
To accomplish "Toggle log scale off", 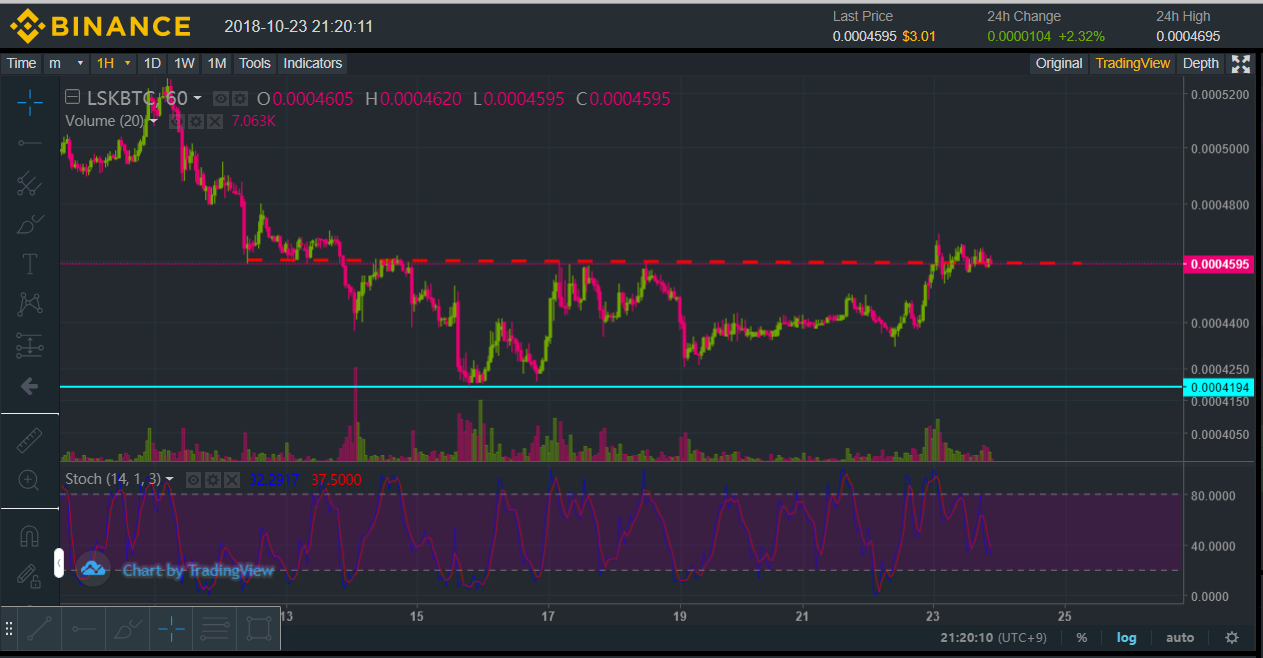I will tap(1127, 637).
